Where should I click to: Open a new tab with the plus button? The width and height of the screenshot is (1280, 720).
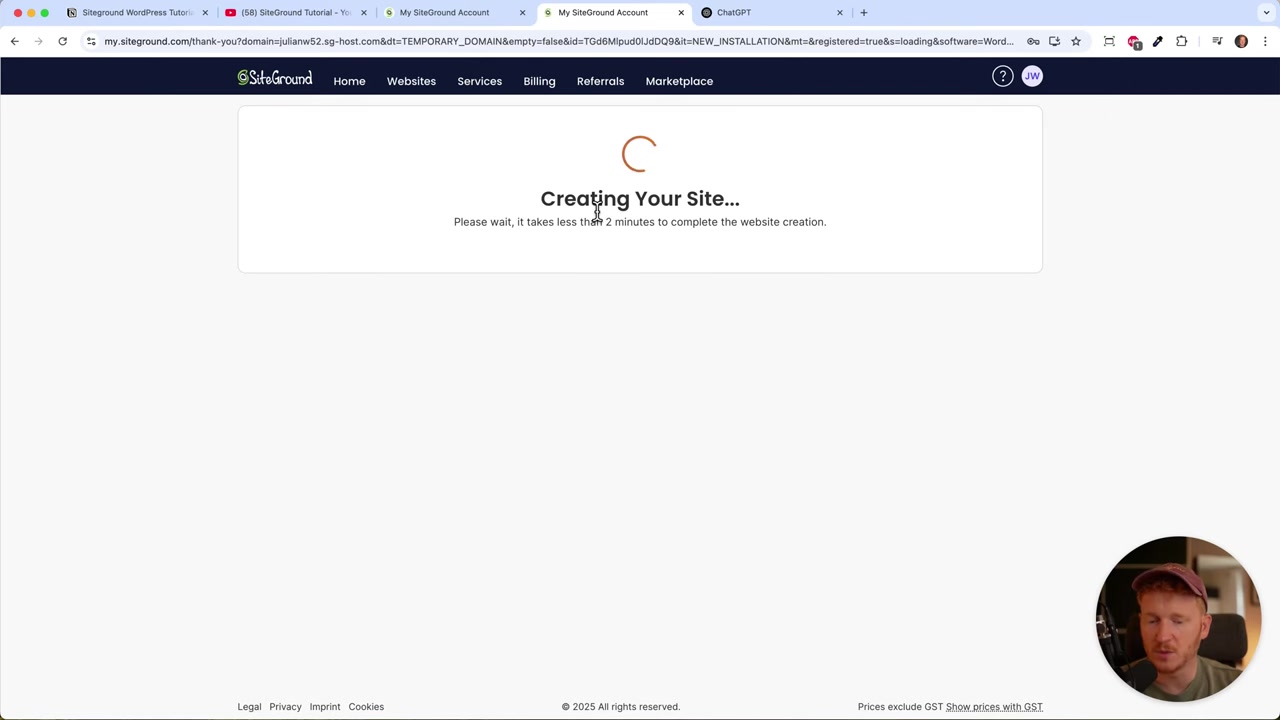coord(864,12)
